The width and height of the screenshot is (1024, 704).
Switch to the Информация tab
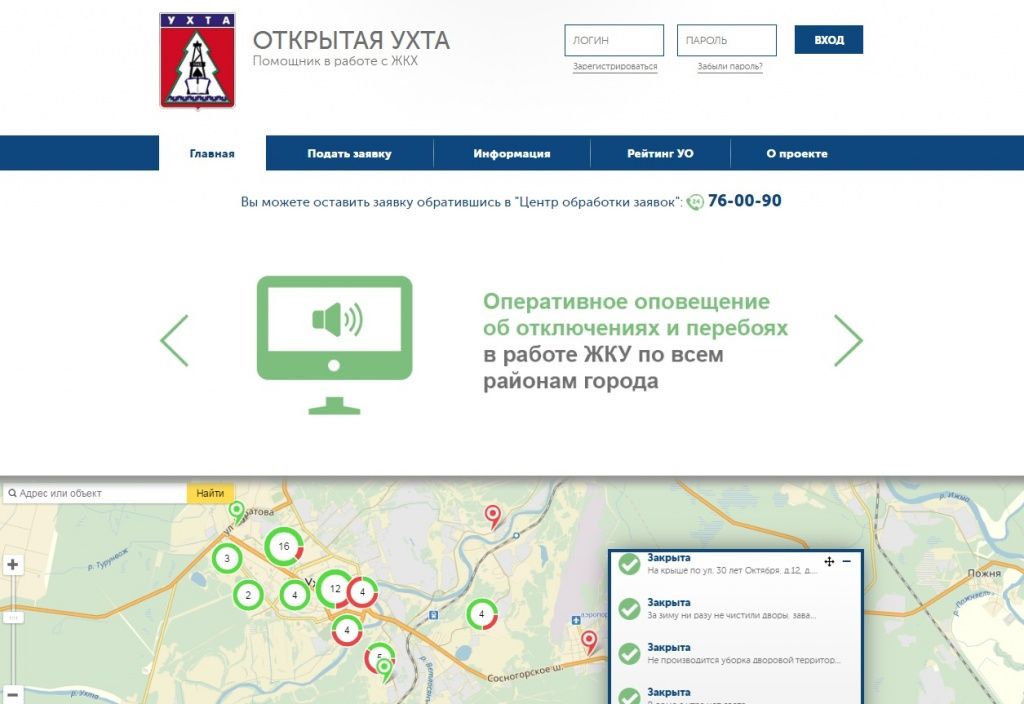(x=511, y=153)
